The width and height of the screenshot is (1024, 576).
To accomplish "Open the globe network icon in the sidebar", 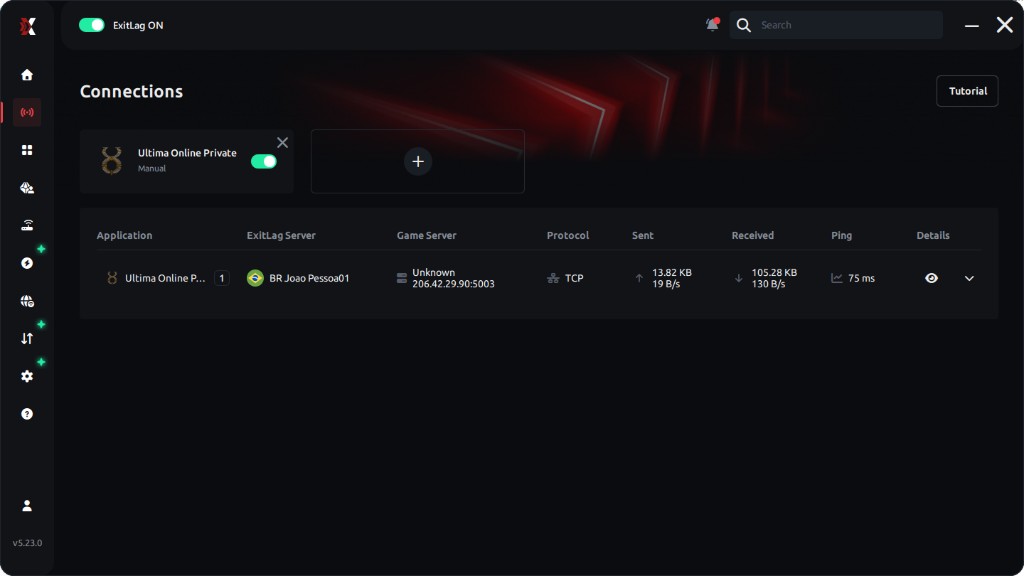I will coord(27,301).
